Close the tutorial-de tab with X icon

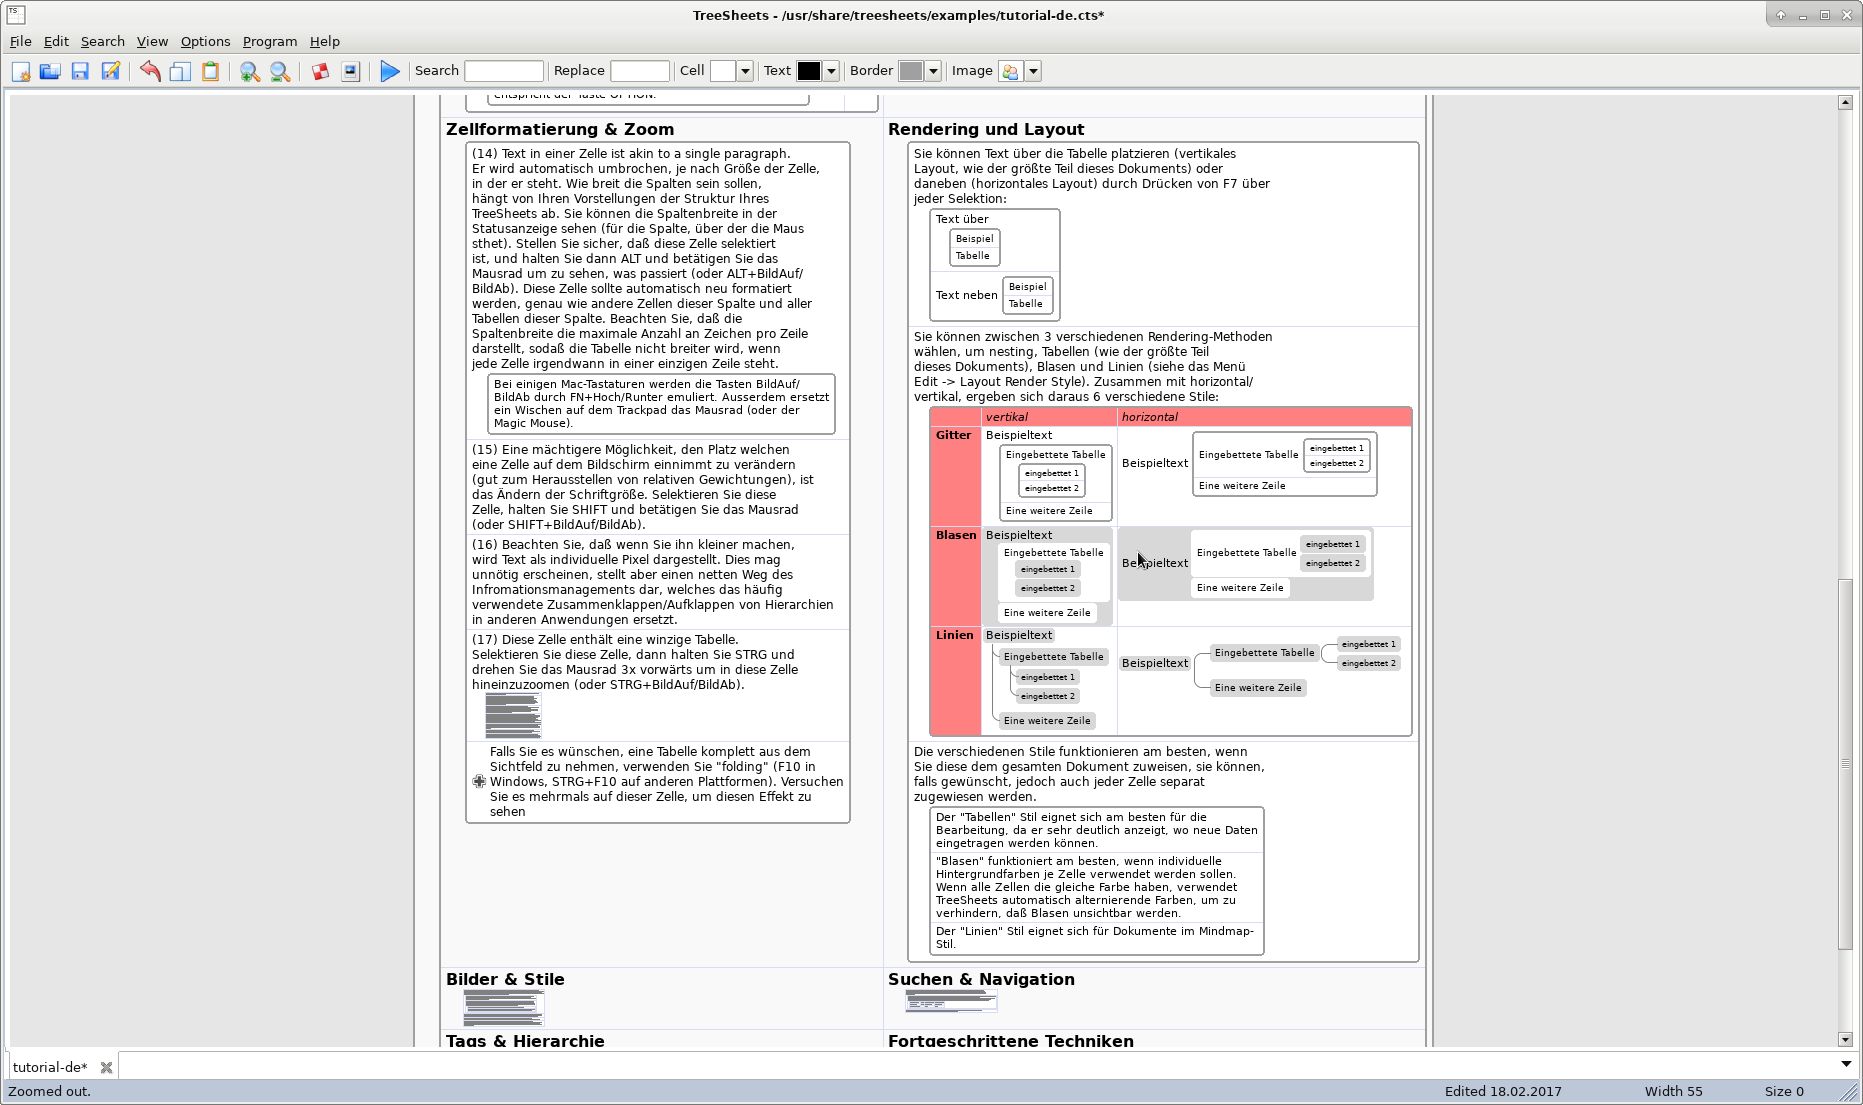[106, 1067]
